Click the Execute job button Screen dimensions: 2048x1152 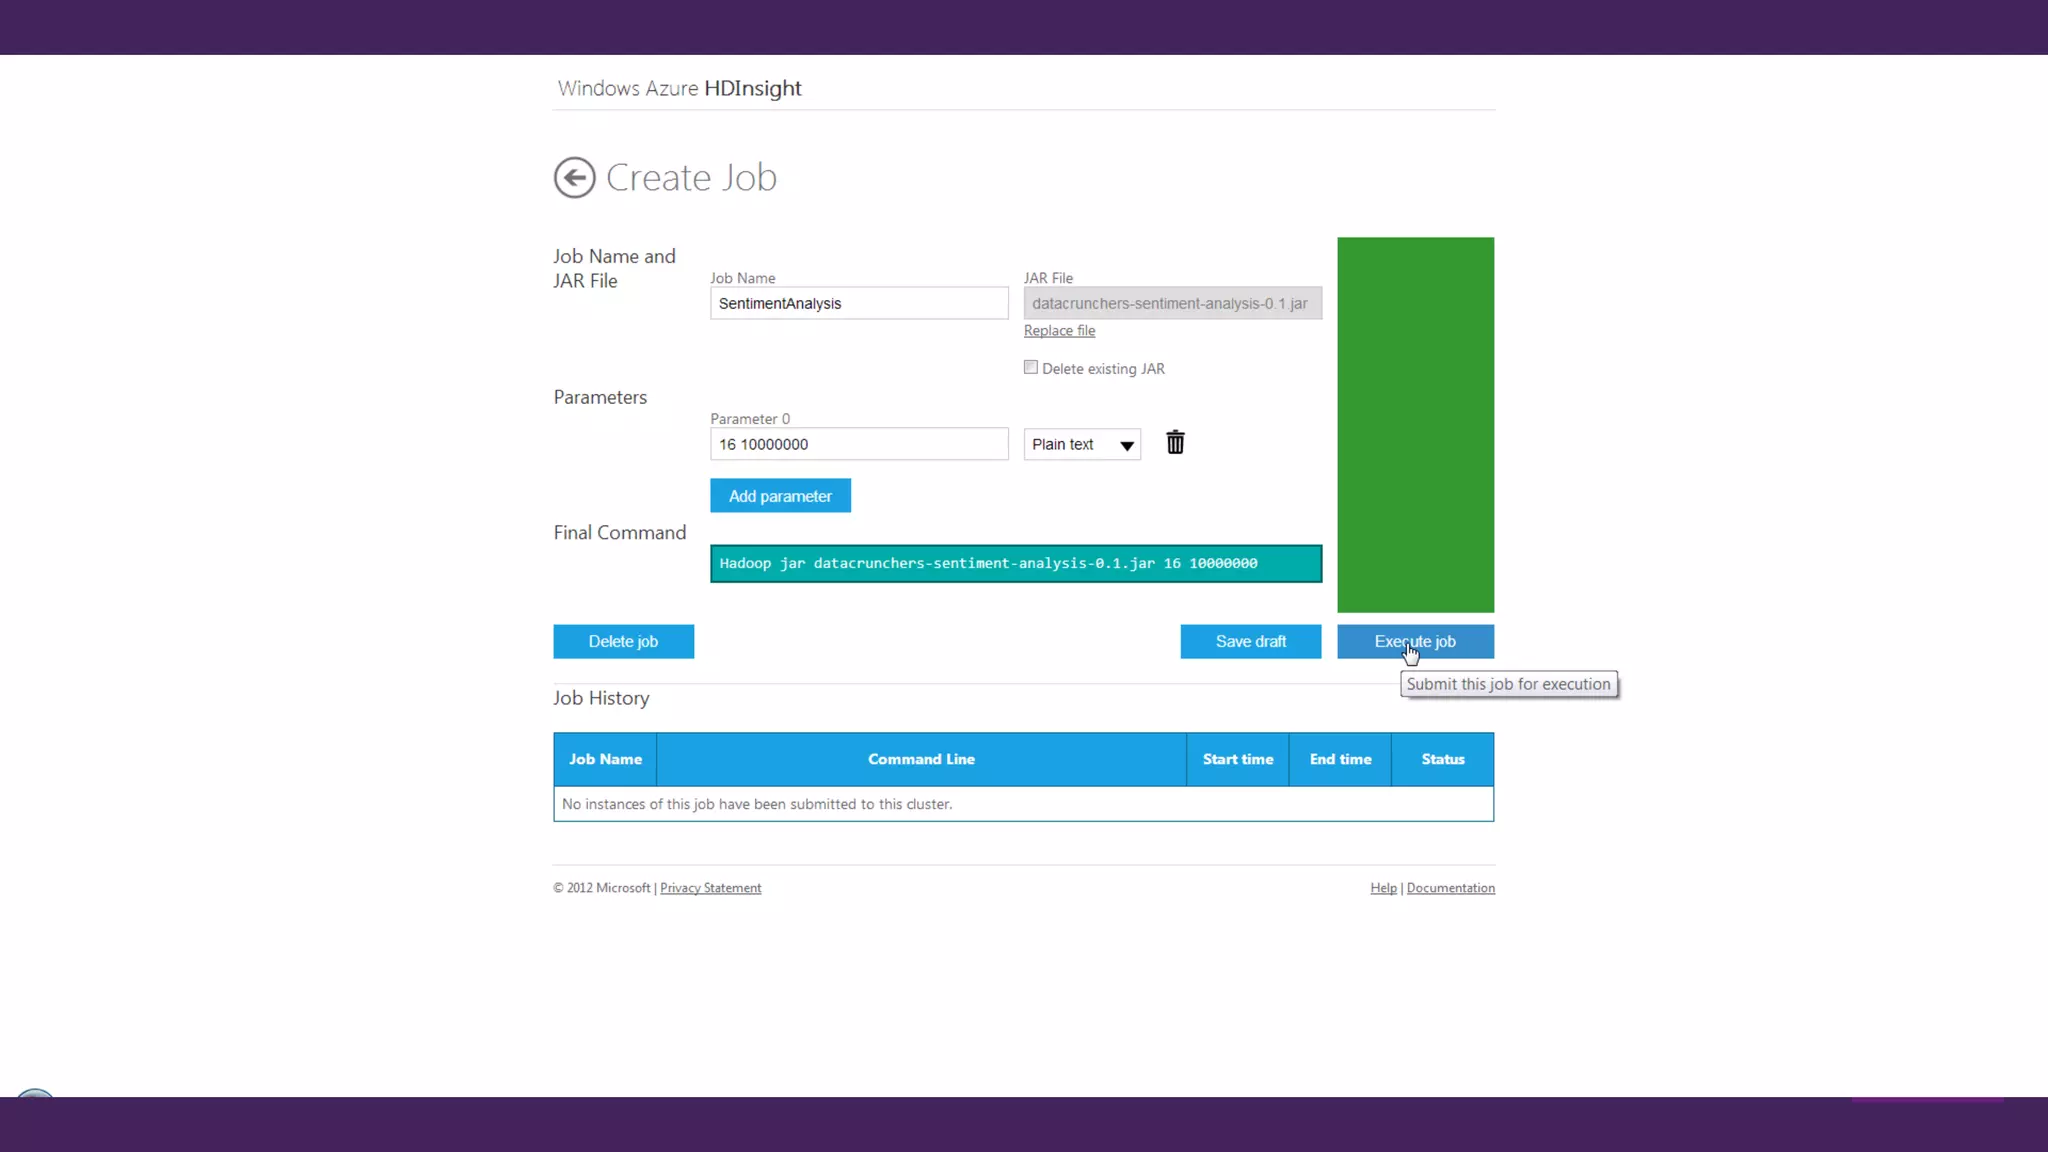(1415, 641)
